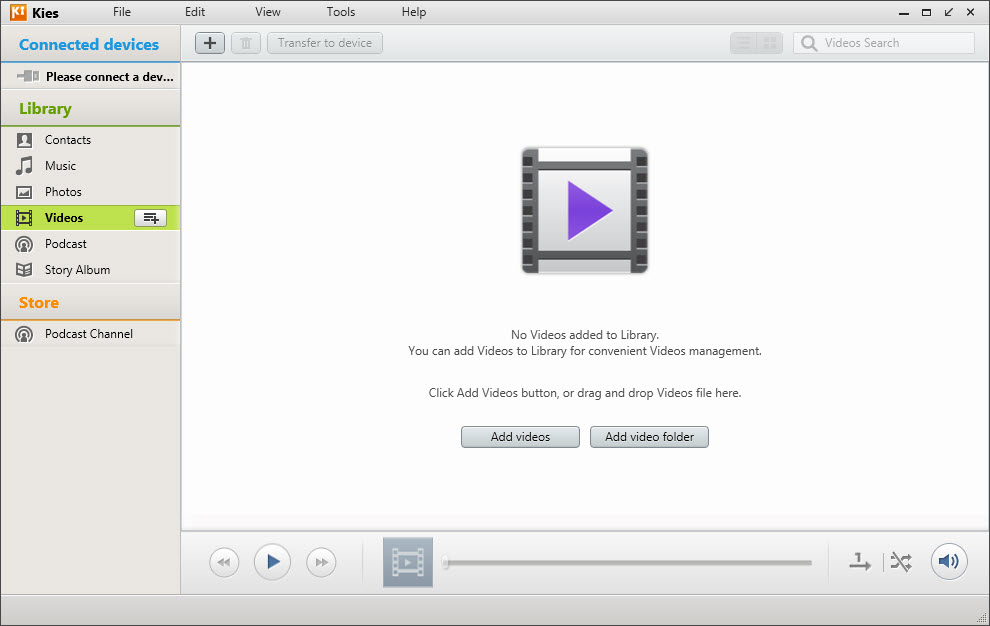
Task: Click the Story Album book icon
Action: pyautogui.click(x=24, y=270)
